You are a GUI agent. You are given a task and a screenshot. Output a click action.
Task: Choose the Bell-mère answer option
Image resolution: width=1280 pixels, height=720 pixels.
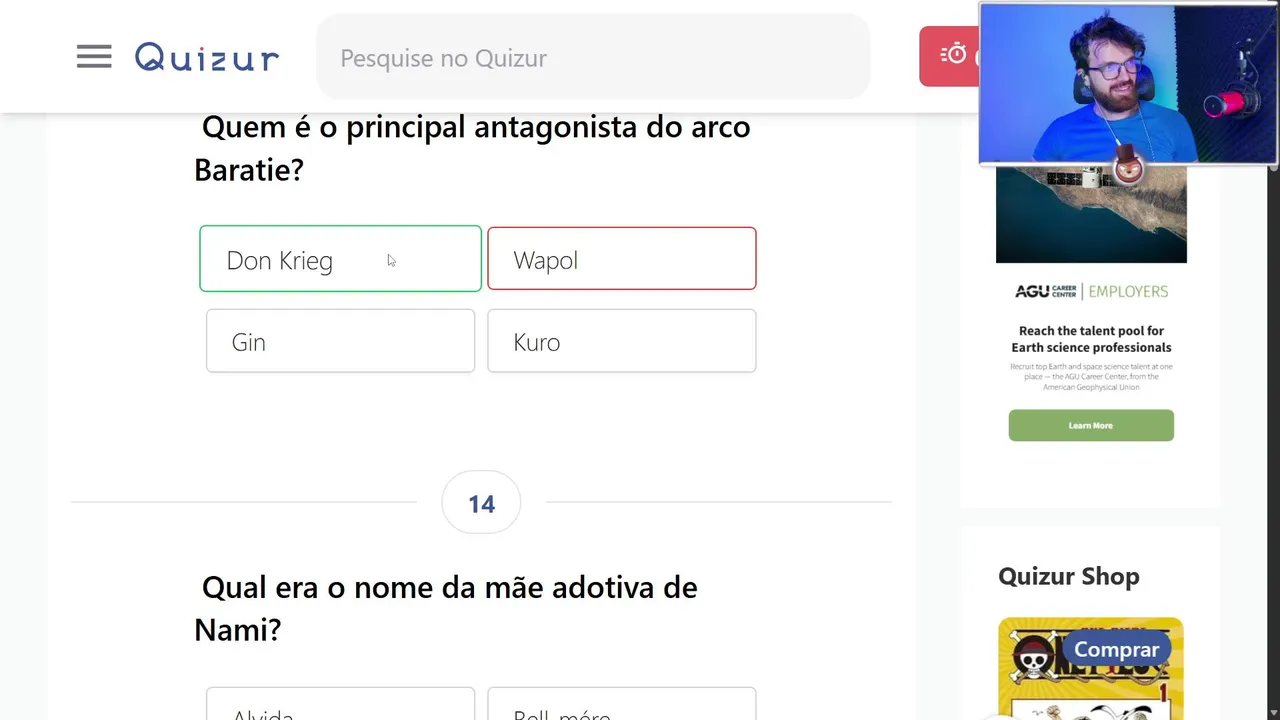coord(621,708)
